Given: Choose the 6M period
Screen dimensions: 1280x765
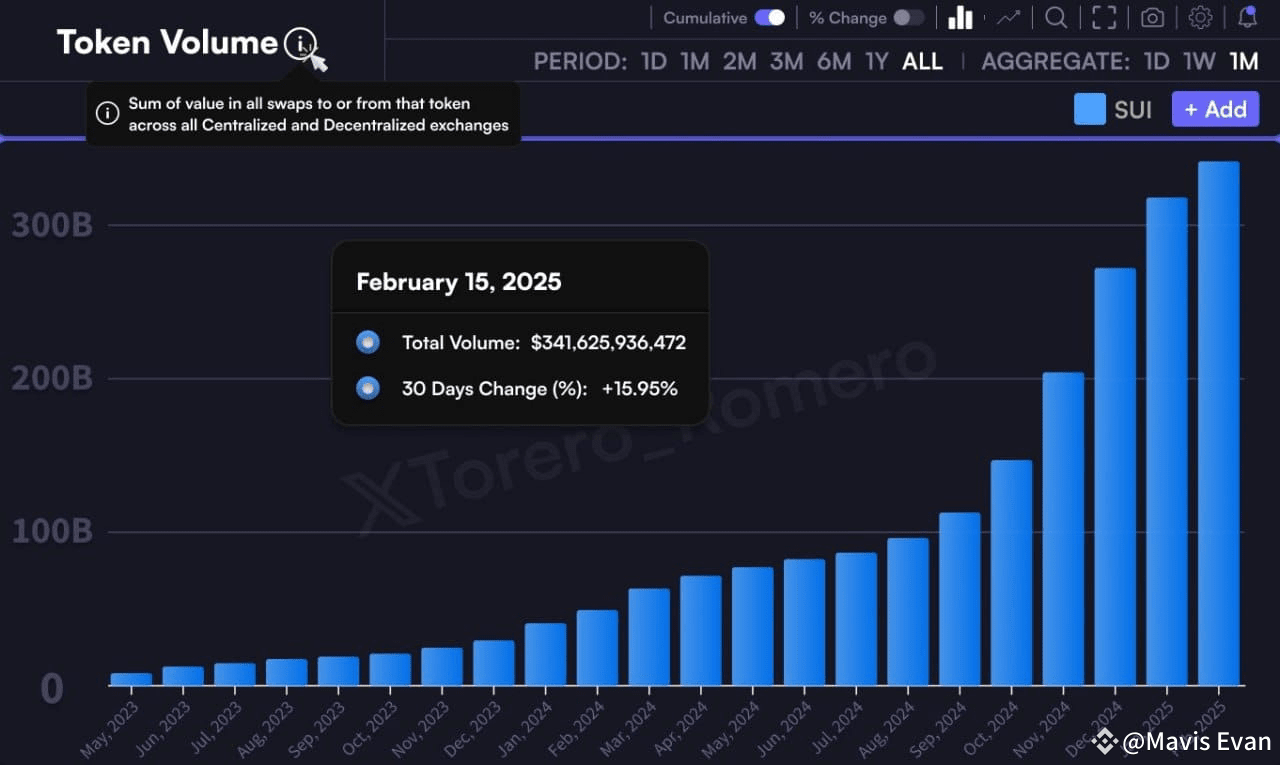Looking at the screenshot, I should pyautogui.click(x=833, y=61).
